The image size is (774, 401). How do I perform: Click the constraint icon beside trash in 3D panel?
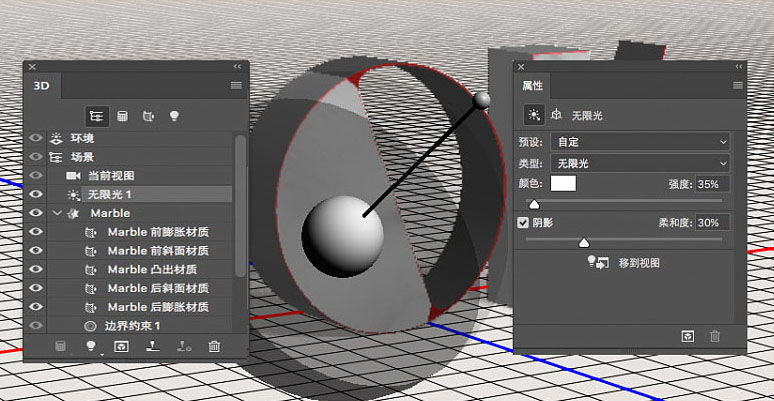click(x=184, y=346)
